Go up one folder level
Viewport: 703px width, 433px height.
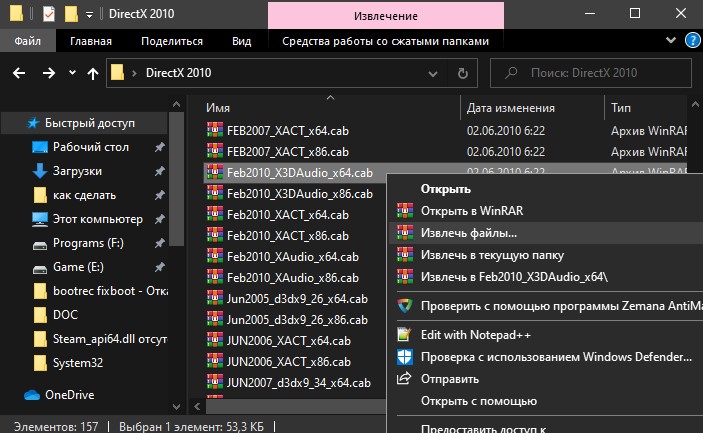coord(93,73)
